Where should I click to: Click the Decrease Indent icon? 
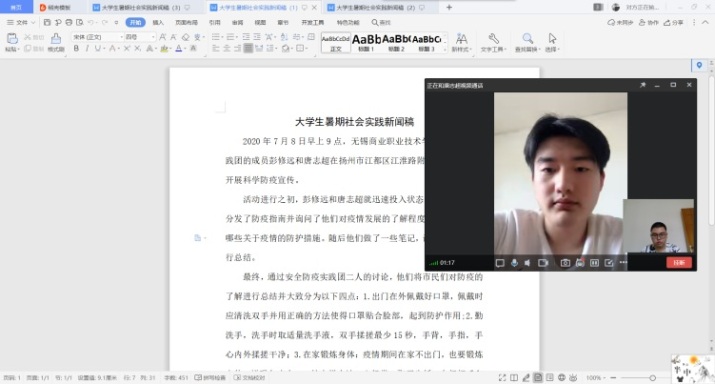246,37
